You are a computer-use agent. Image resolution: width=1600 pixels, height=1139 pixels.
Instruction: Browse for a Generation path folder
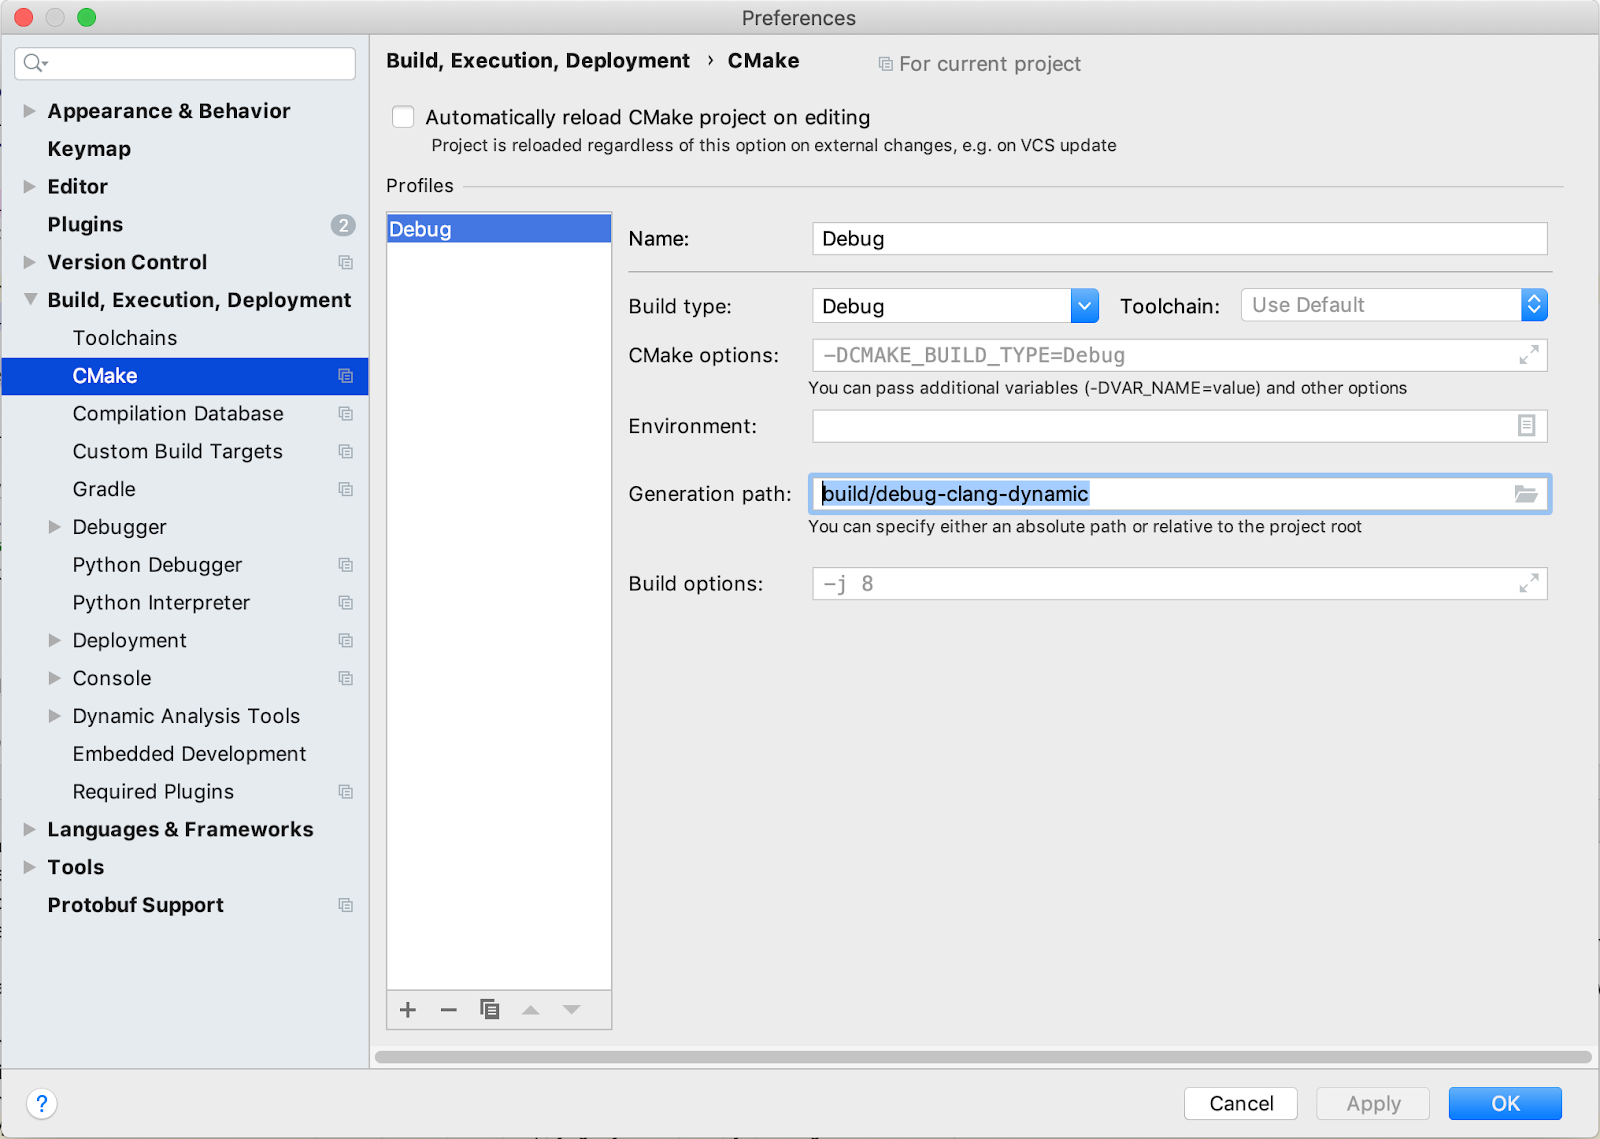coord(1525,493)
